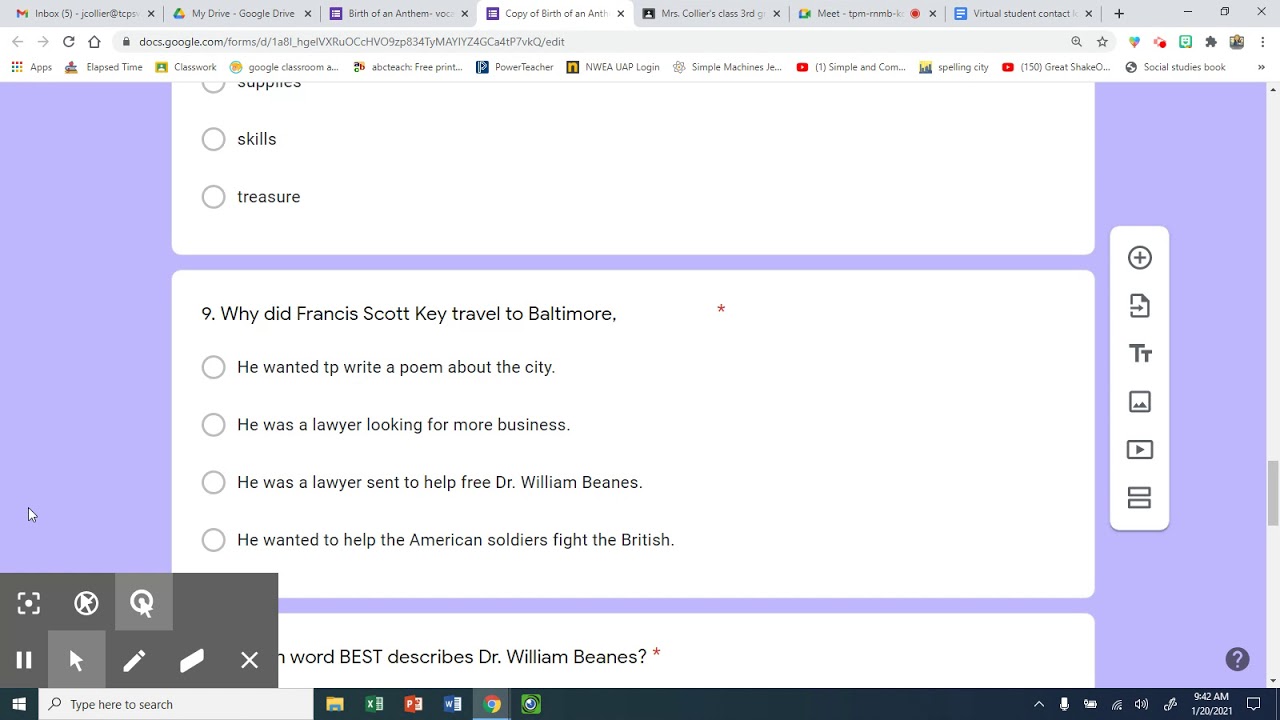Switch to Virtual student contact tab
The height and width of the screenshot is (720, 1280).
(1022, 14)
